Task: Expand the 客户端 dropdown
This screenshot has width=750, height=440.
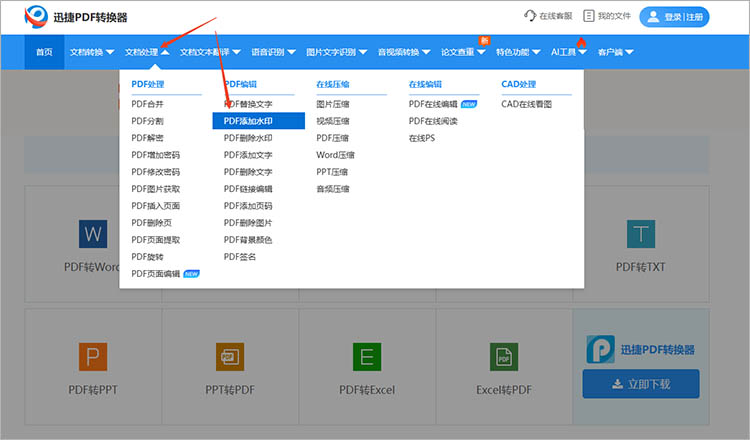Action: coord(615,52)
